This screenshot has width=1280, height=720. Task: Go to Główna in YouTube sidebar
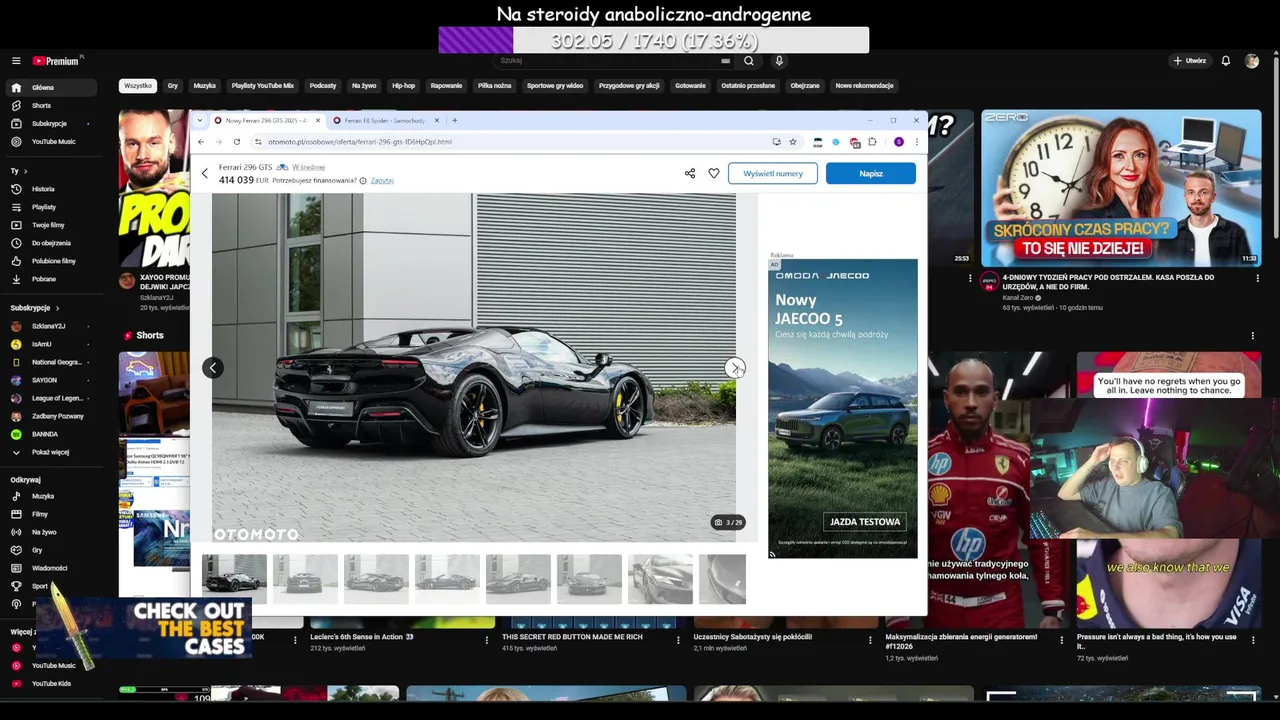pos(52,88)
